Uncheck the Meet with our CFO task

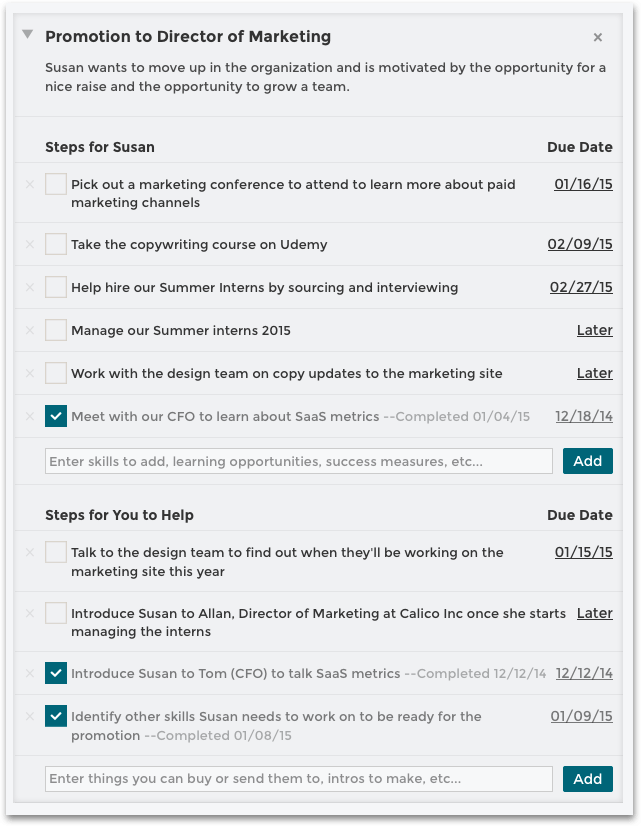[x=56, y=416]
